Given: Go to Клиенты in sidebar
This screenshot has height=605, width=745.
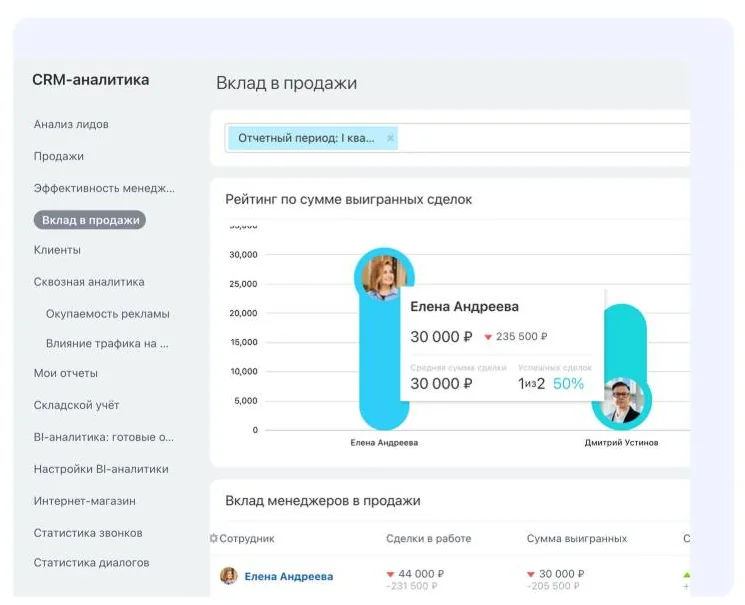Looking at the screenshot, I should [57, 250].
